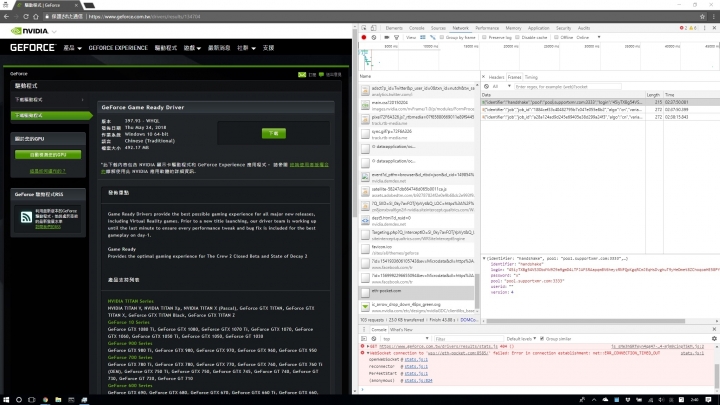Click the frame viewer horizontal scrollbar
Image resolution: width=720 pixels, height=405 pixels.
[x=585, y=321]
